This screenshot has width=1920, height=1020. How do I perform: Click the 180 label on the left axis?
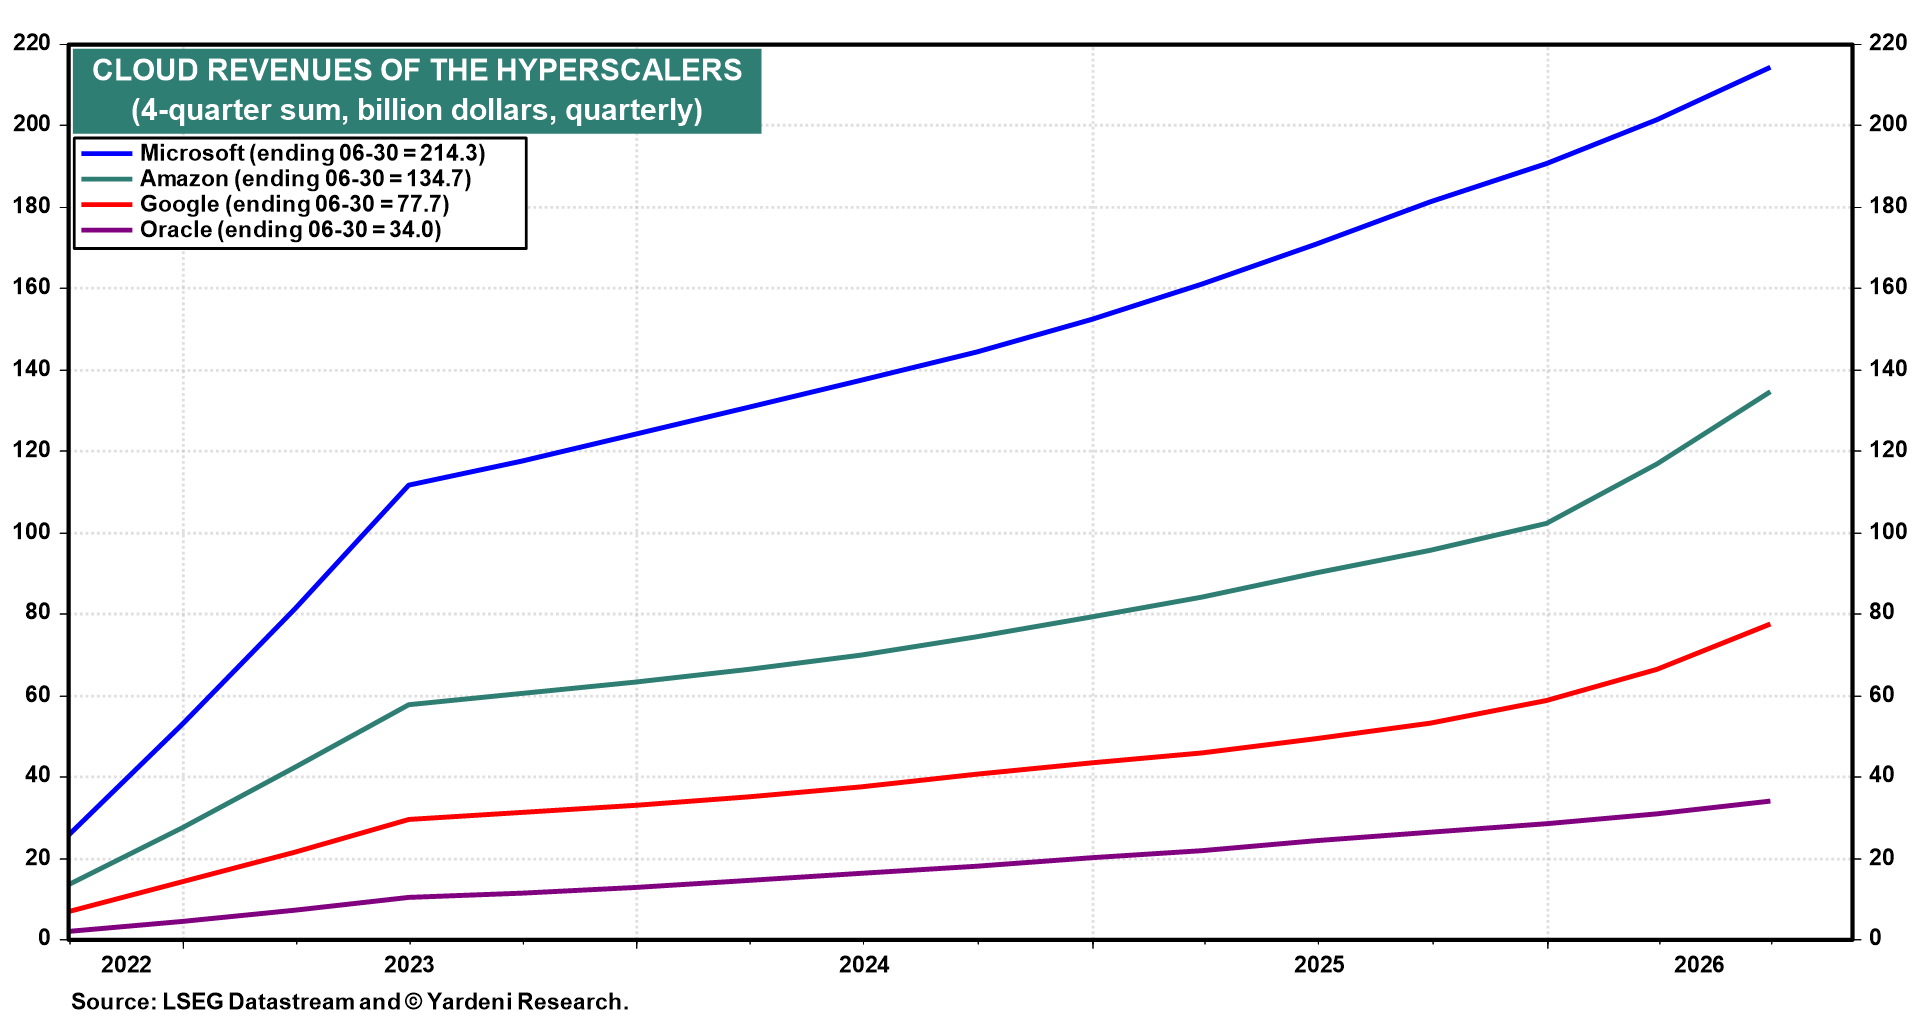click(x=31, y=206)
